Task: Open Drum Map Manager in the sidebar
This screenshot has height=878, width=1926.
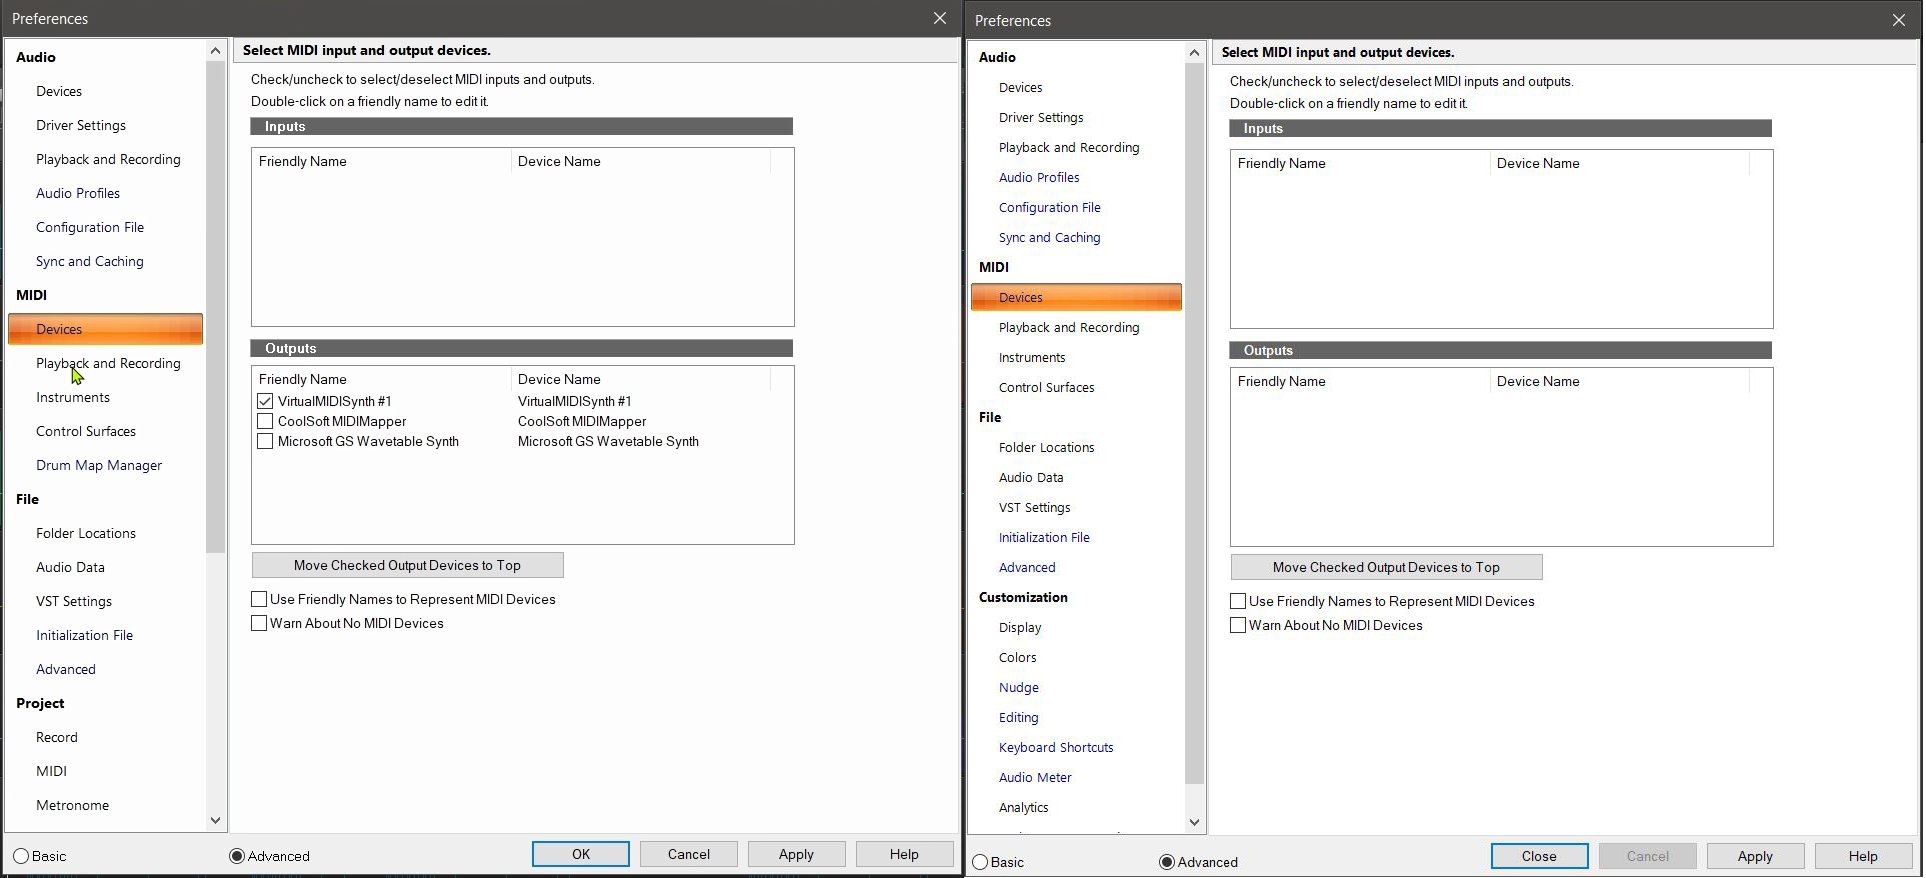Action: [98, 465]
